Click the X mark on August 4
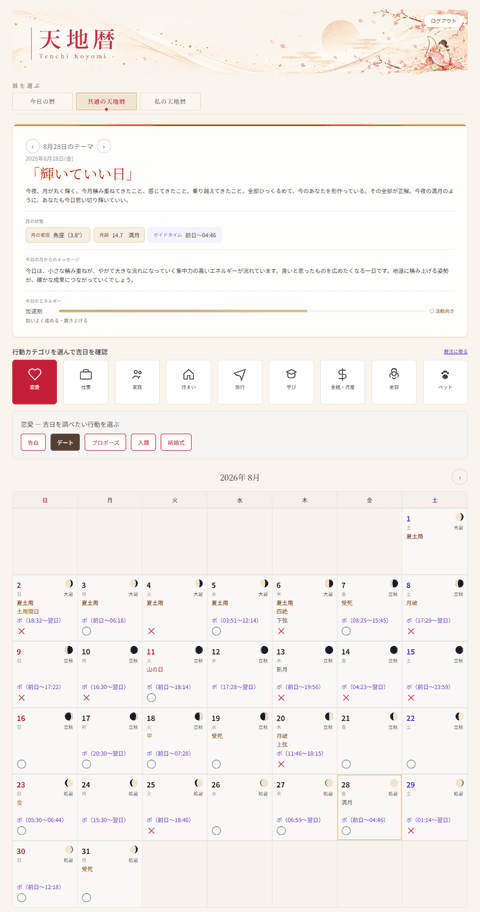The height and width of the screenshot is (912, 480). coord(151,631)
